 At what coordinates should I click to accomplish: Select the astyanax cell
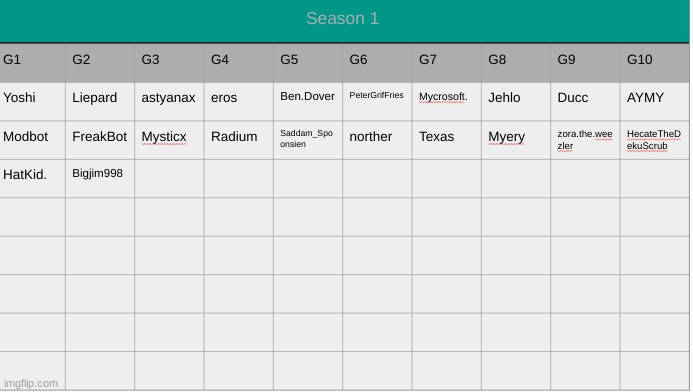point(169,102)
